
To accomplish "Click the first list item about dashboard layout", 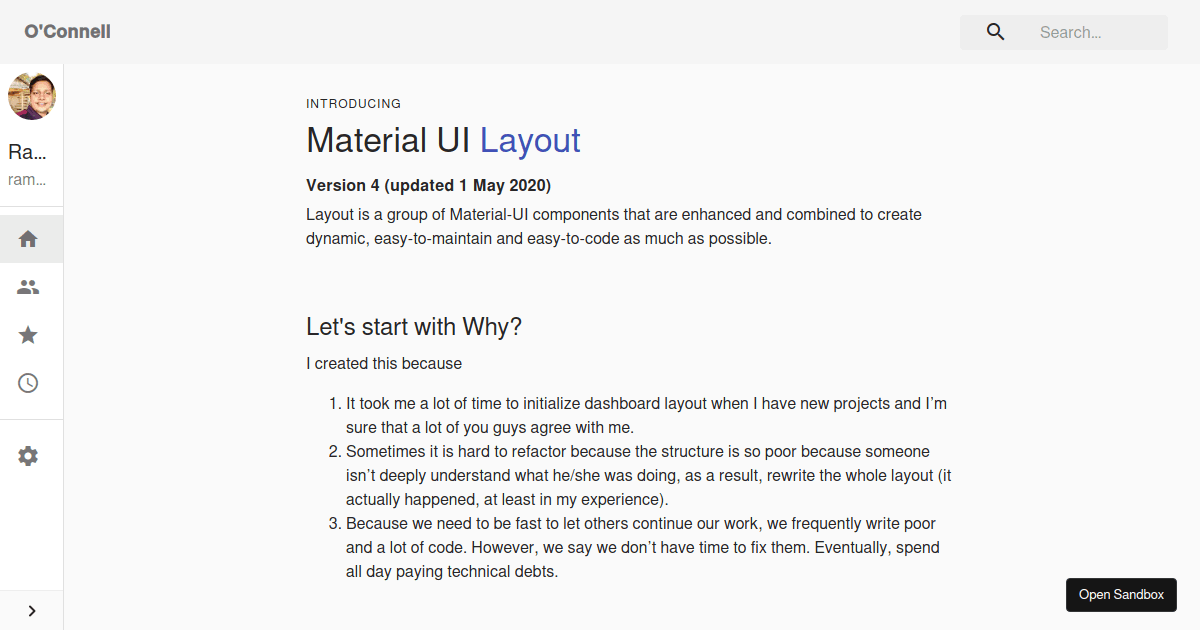I will point(645,415).
